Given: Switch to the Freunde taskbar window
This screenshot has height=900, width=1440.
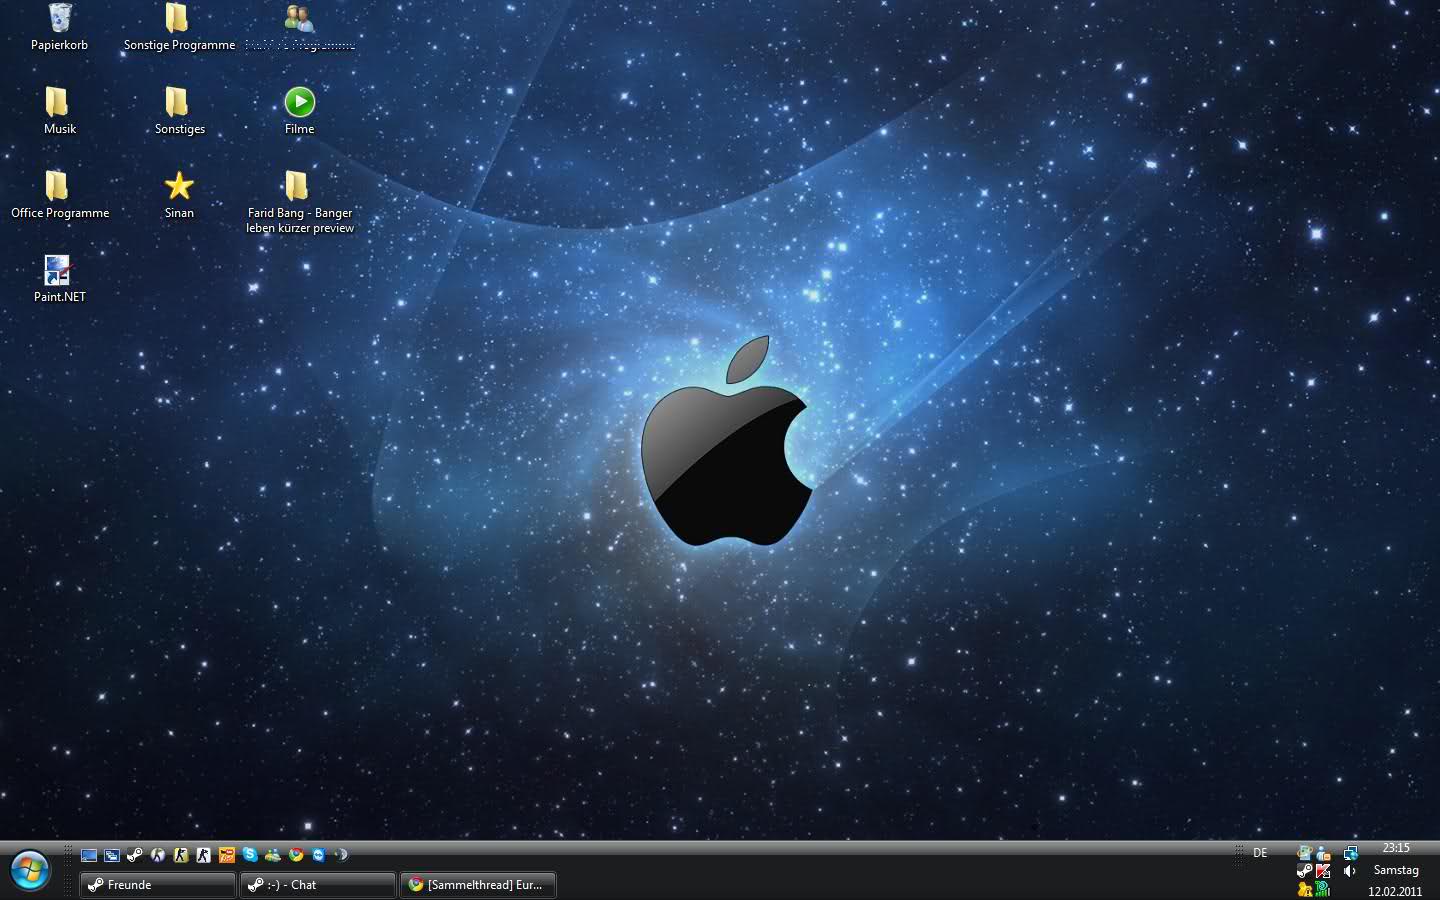Looking at the screenshot, I should coord(157,885).
